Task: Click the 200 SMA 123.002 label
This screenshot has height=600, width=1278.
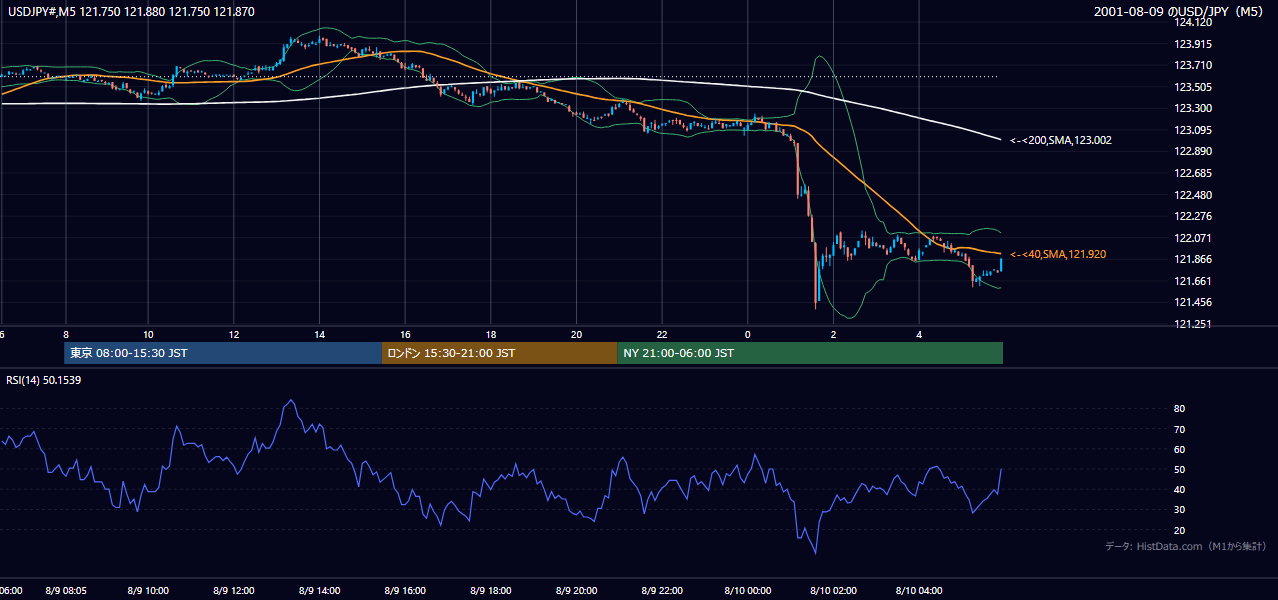Action: pos(1060,141)
